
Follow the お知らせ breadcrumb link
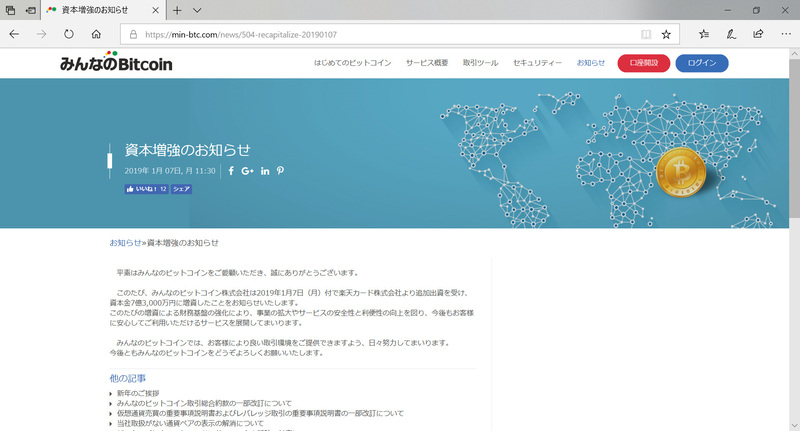[126, 243]
